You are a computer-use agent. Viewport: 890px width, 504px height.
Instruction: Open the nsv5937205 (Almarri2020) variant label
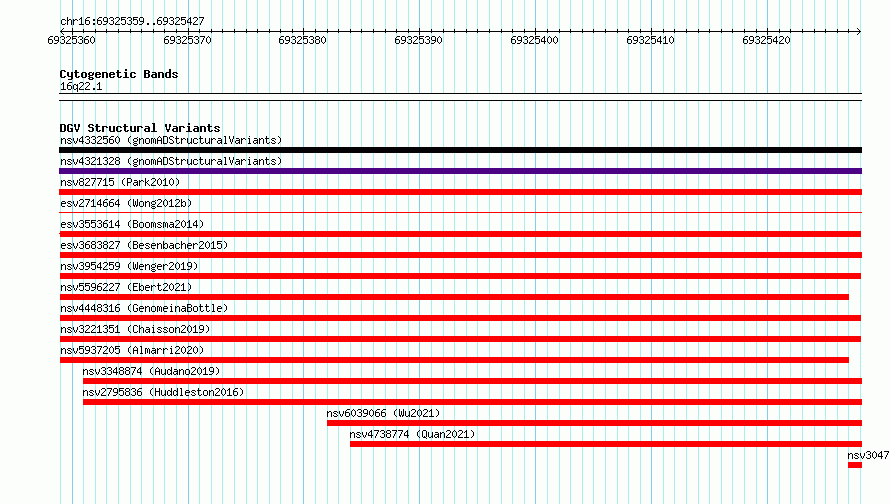132,350
